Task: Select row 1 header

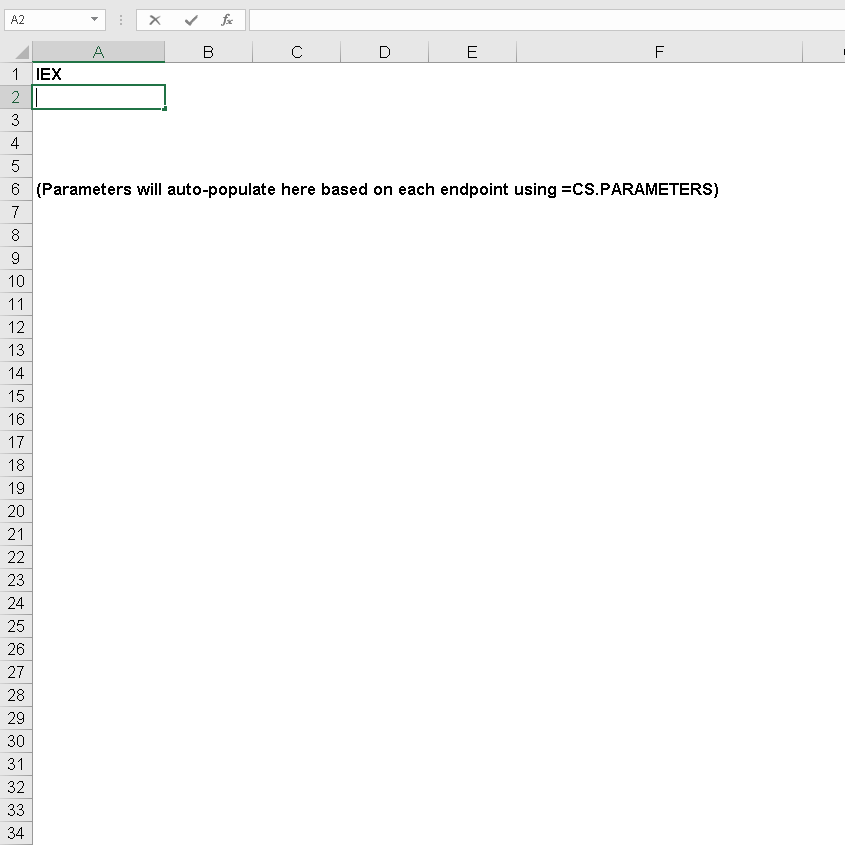Action: [16, 74]
